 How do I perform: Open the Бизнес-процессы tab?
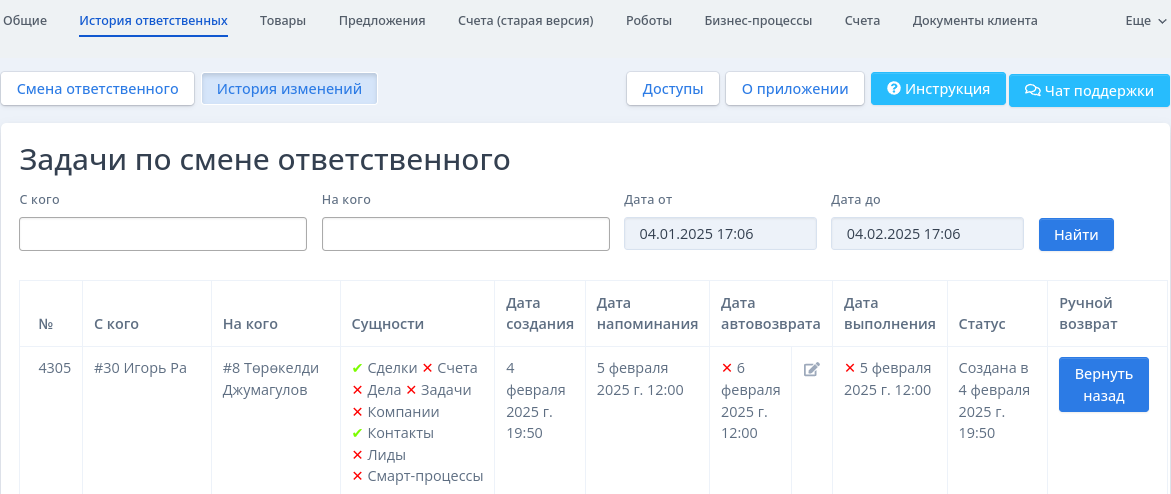[758, 21]
